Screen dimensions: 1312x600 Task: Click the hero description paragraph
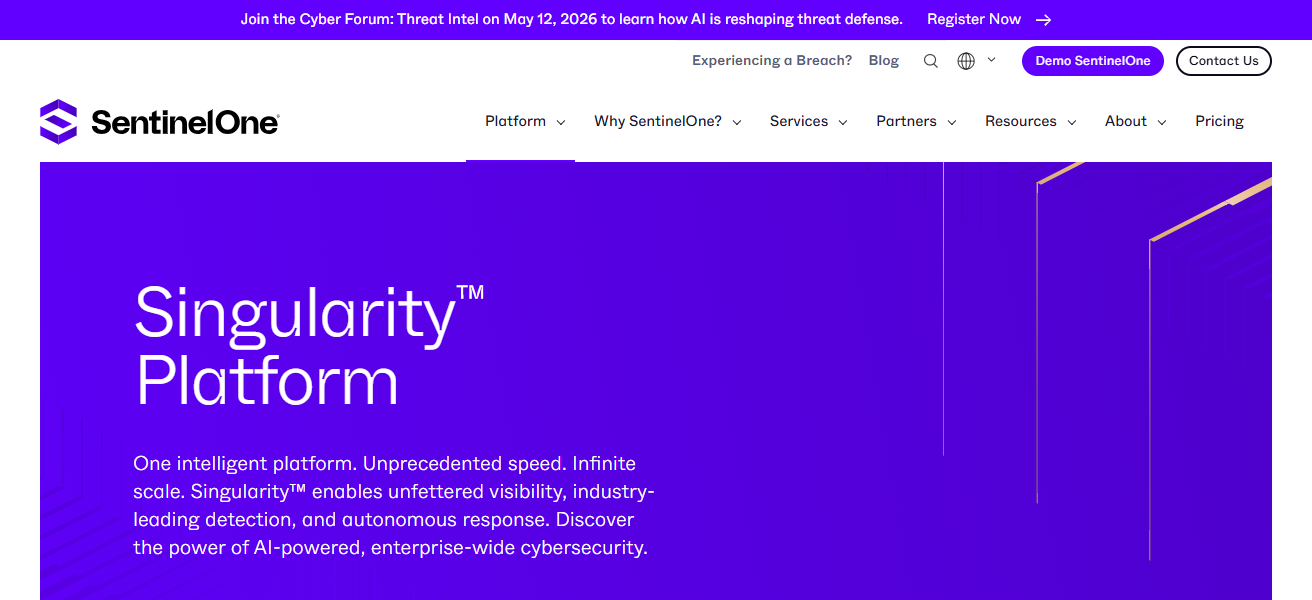coord(393,506)
